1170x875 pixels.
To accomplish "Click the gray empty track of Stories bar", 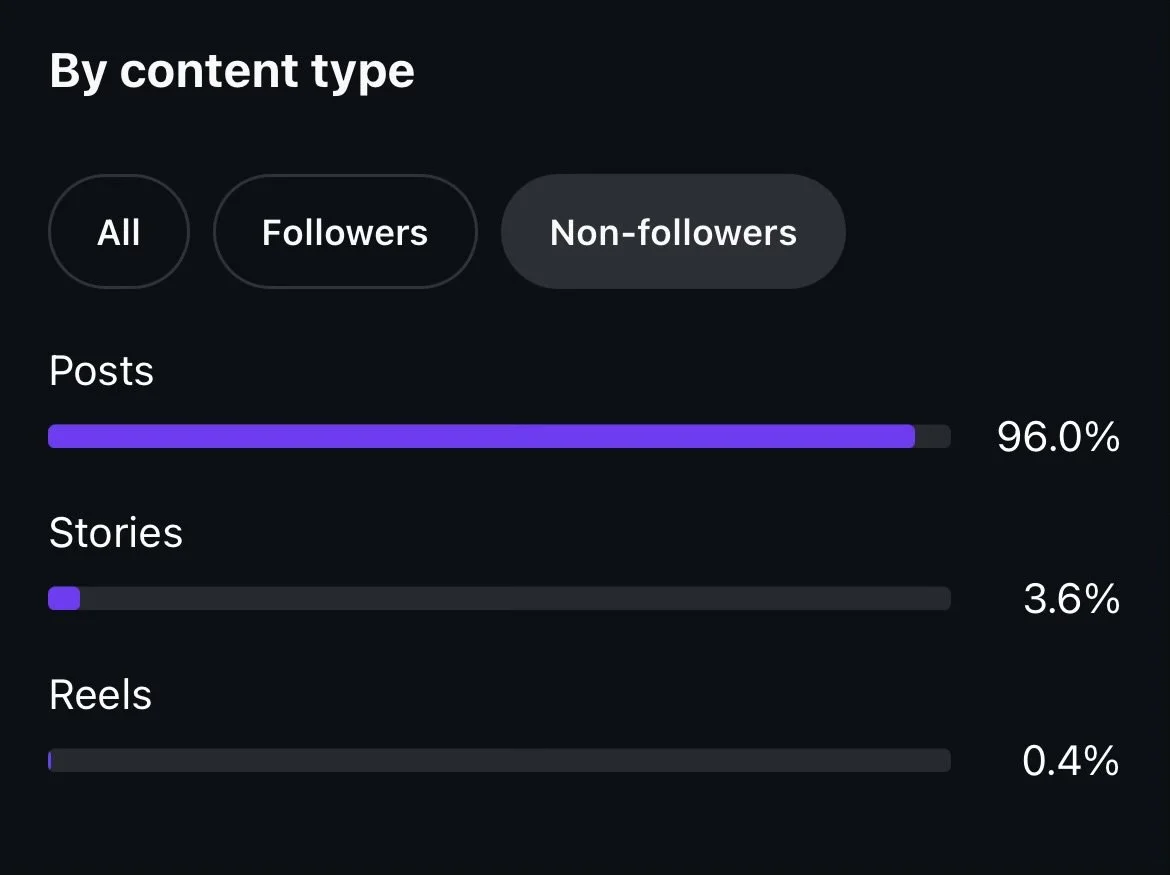I will click(515, 598).
